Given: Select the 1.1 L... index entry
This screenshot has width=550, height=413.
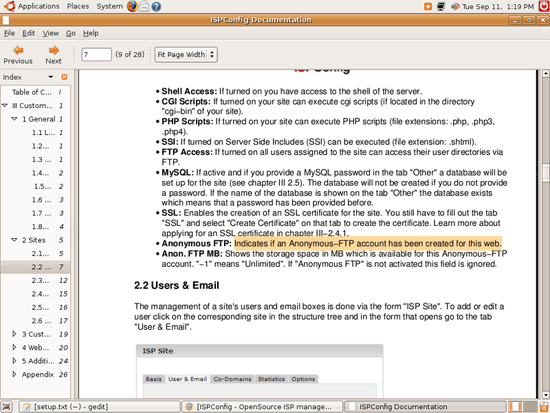Looking at the screenshot, I should [x=35, y=132].
